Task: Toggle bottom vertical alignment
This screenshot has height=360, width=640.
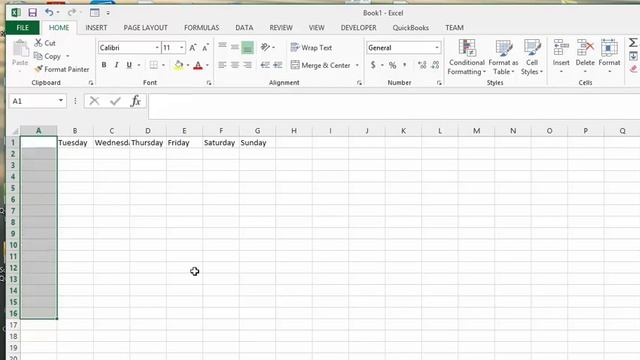Action: (x=247, y=47)
